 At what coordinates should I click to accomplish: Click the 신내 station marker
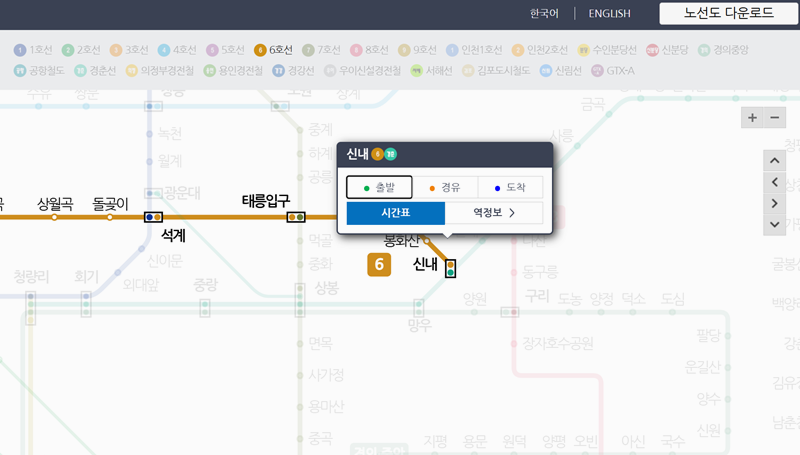[x=451, y=268]
